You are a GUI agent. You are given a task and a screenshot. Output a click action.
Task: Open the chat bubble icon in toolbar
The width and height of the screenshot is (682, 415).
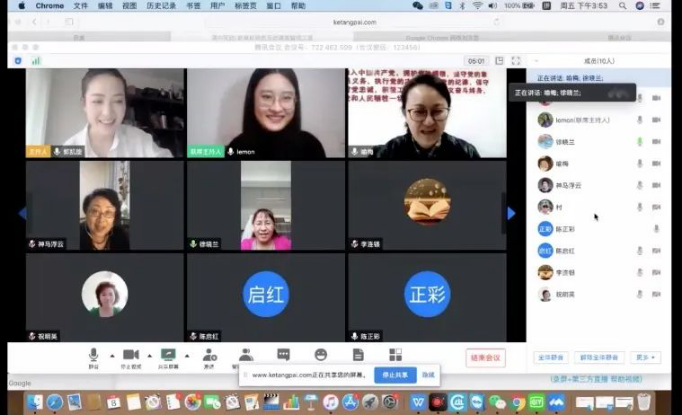coord(283,355)
